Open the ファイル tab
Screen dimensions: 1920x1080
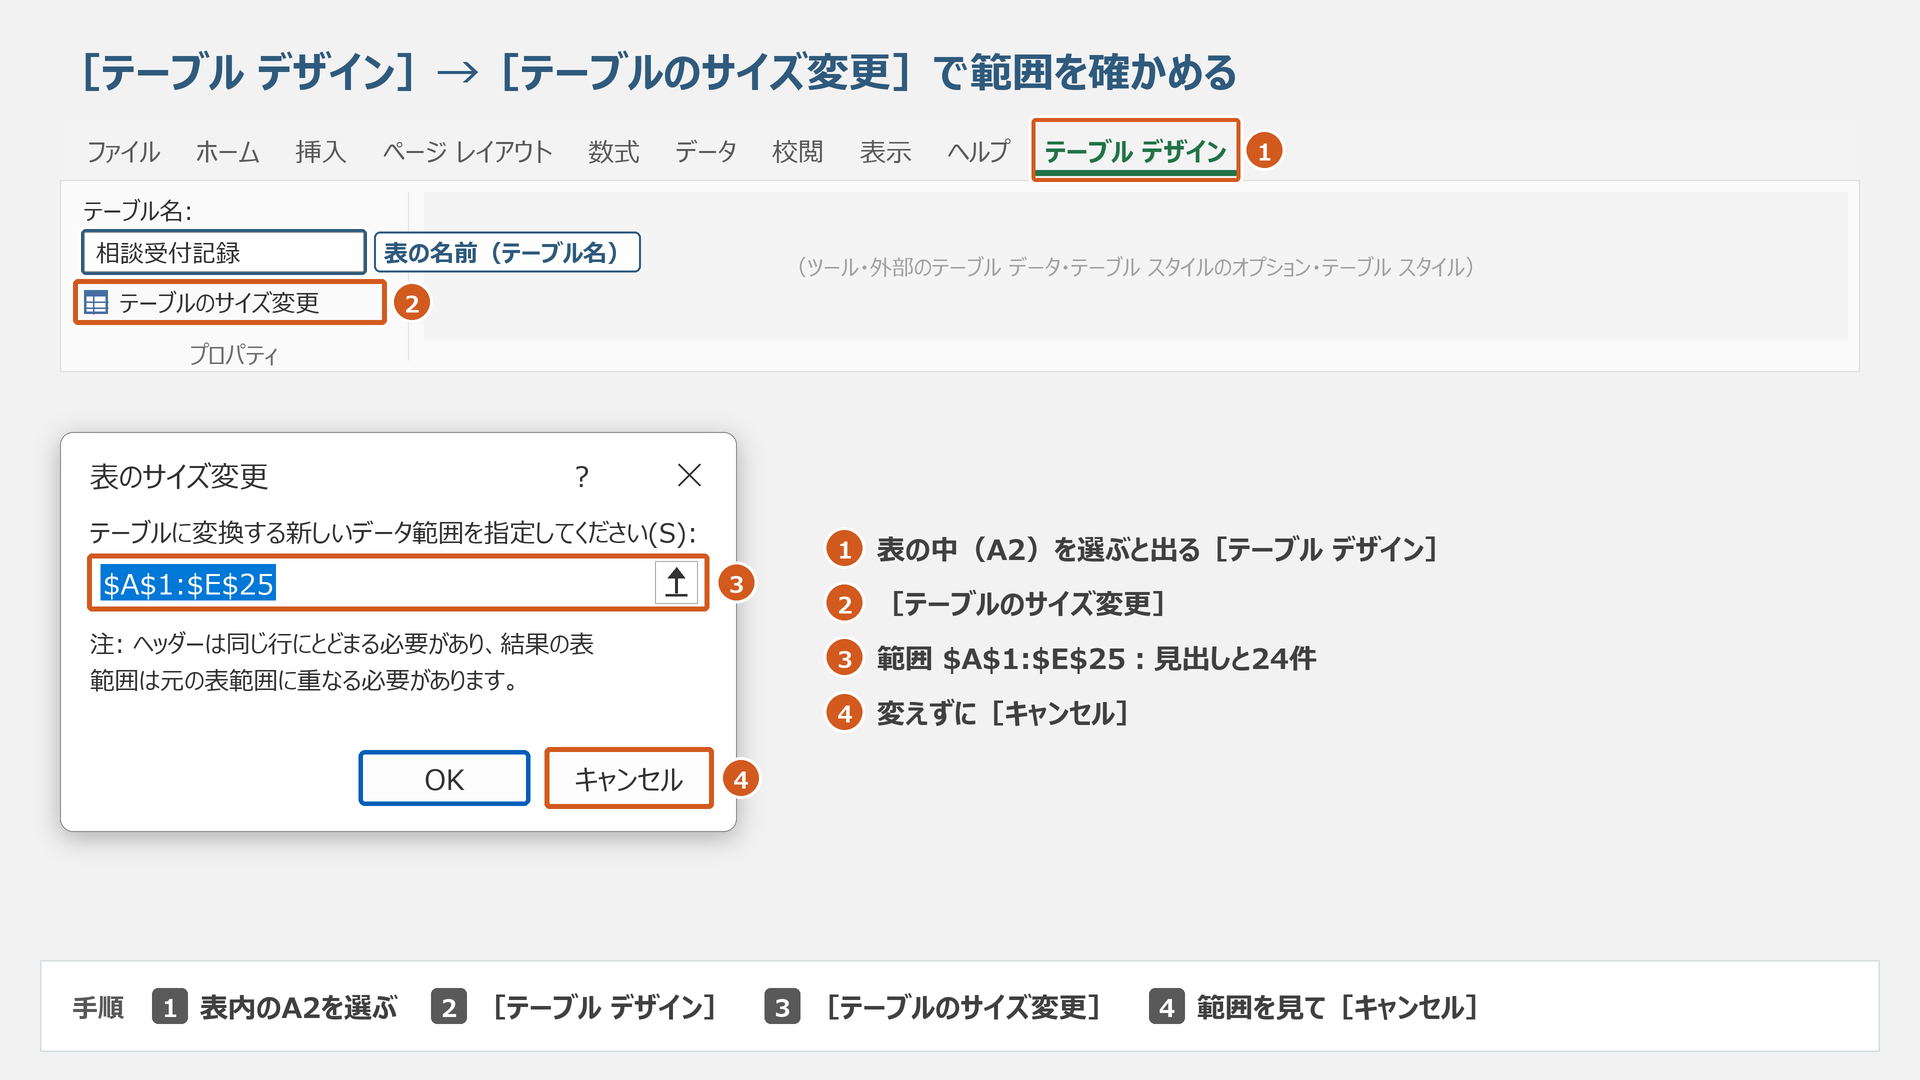123,152
